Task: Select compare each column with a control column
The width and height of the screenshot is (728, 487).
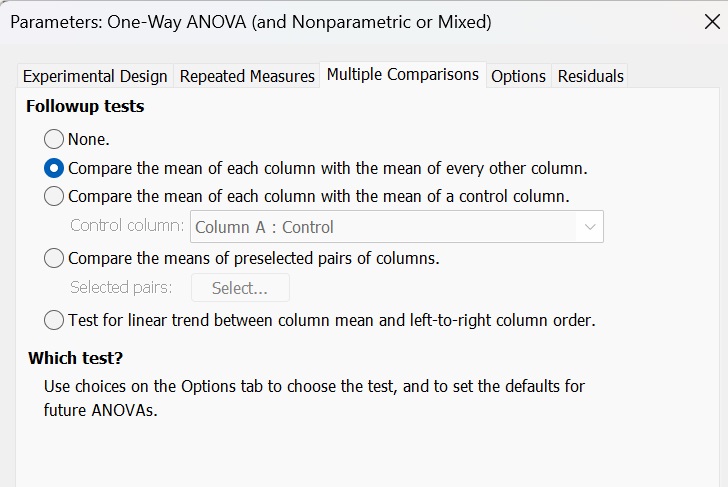Action: [54, 196]
